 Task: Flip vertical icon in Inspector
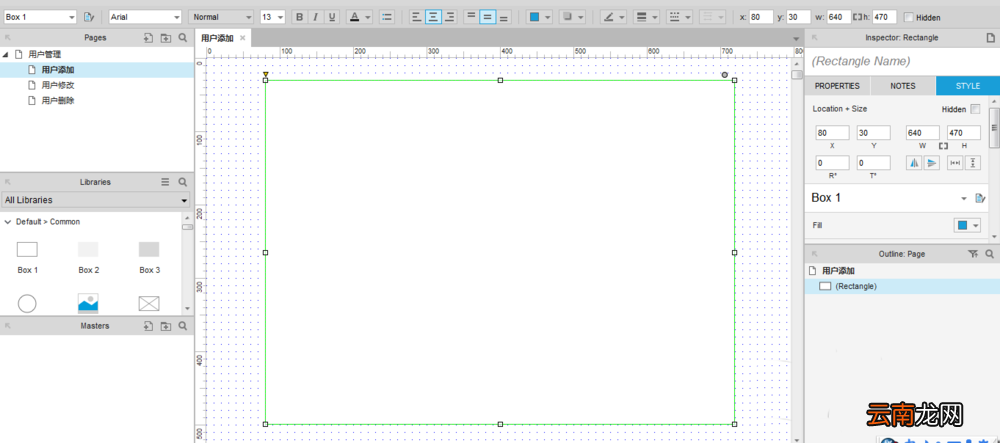(x=932, y=163)
